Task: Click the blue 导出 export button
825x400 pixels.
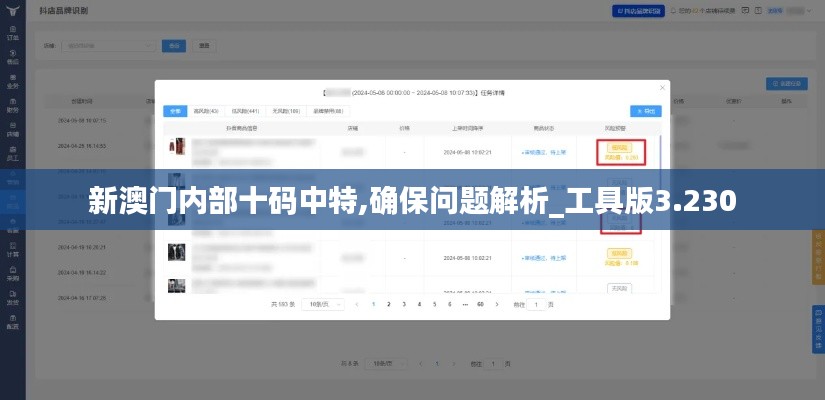Action: click(645, 111)
